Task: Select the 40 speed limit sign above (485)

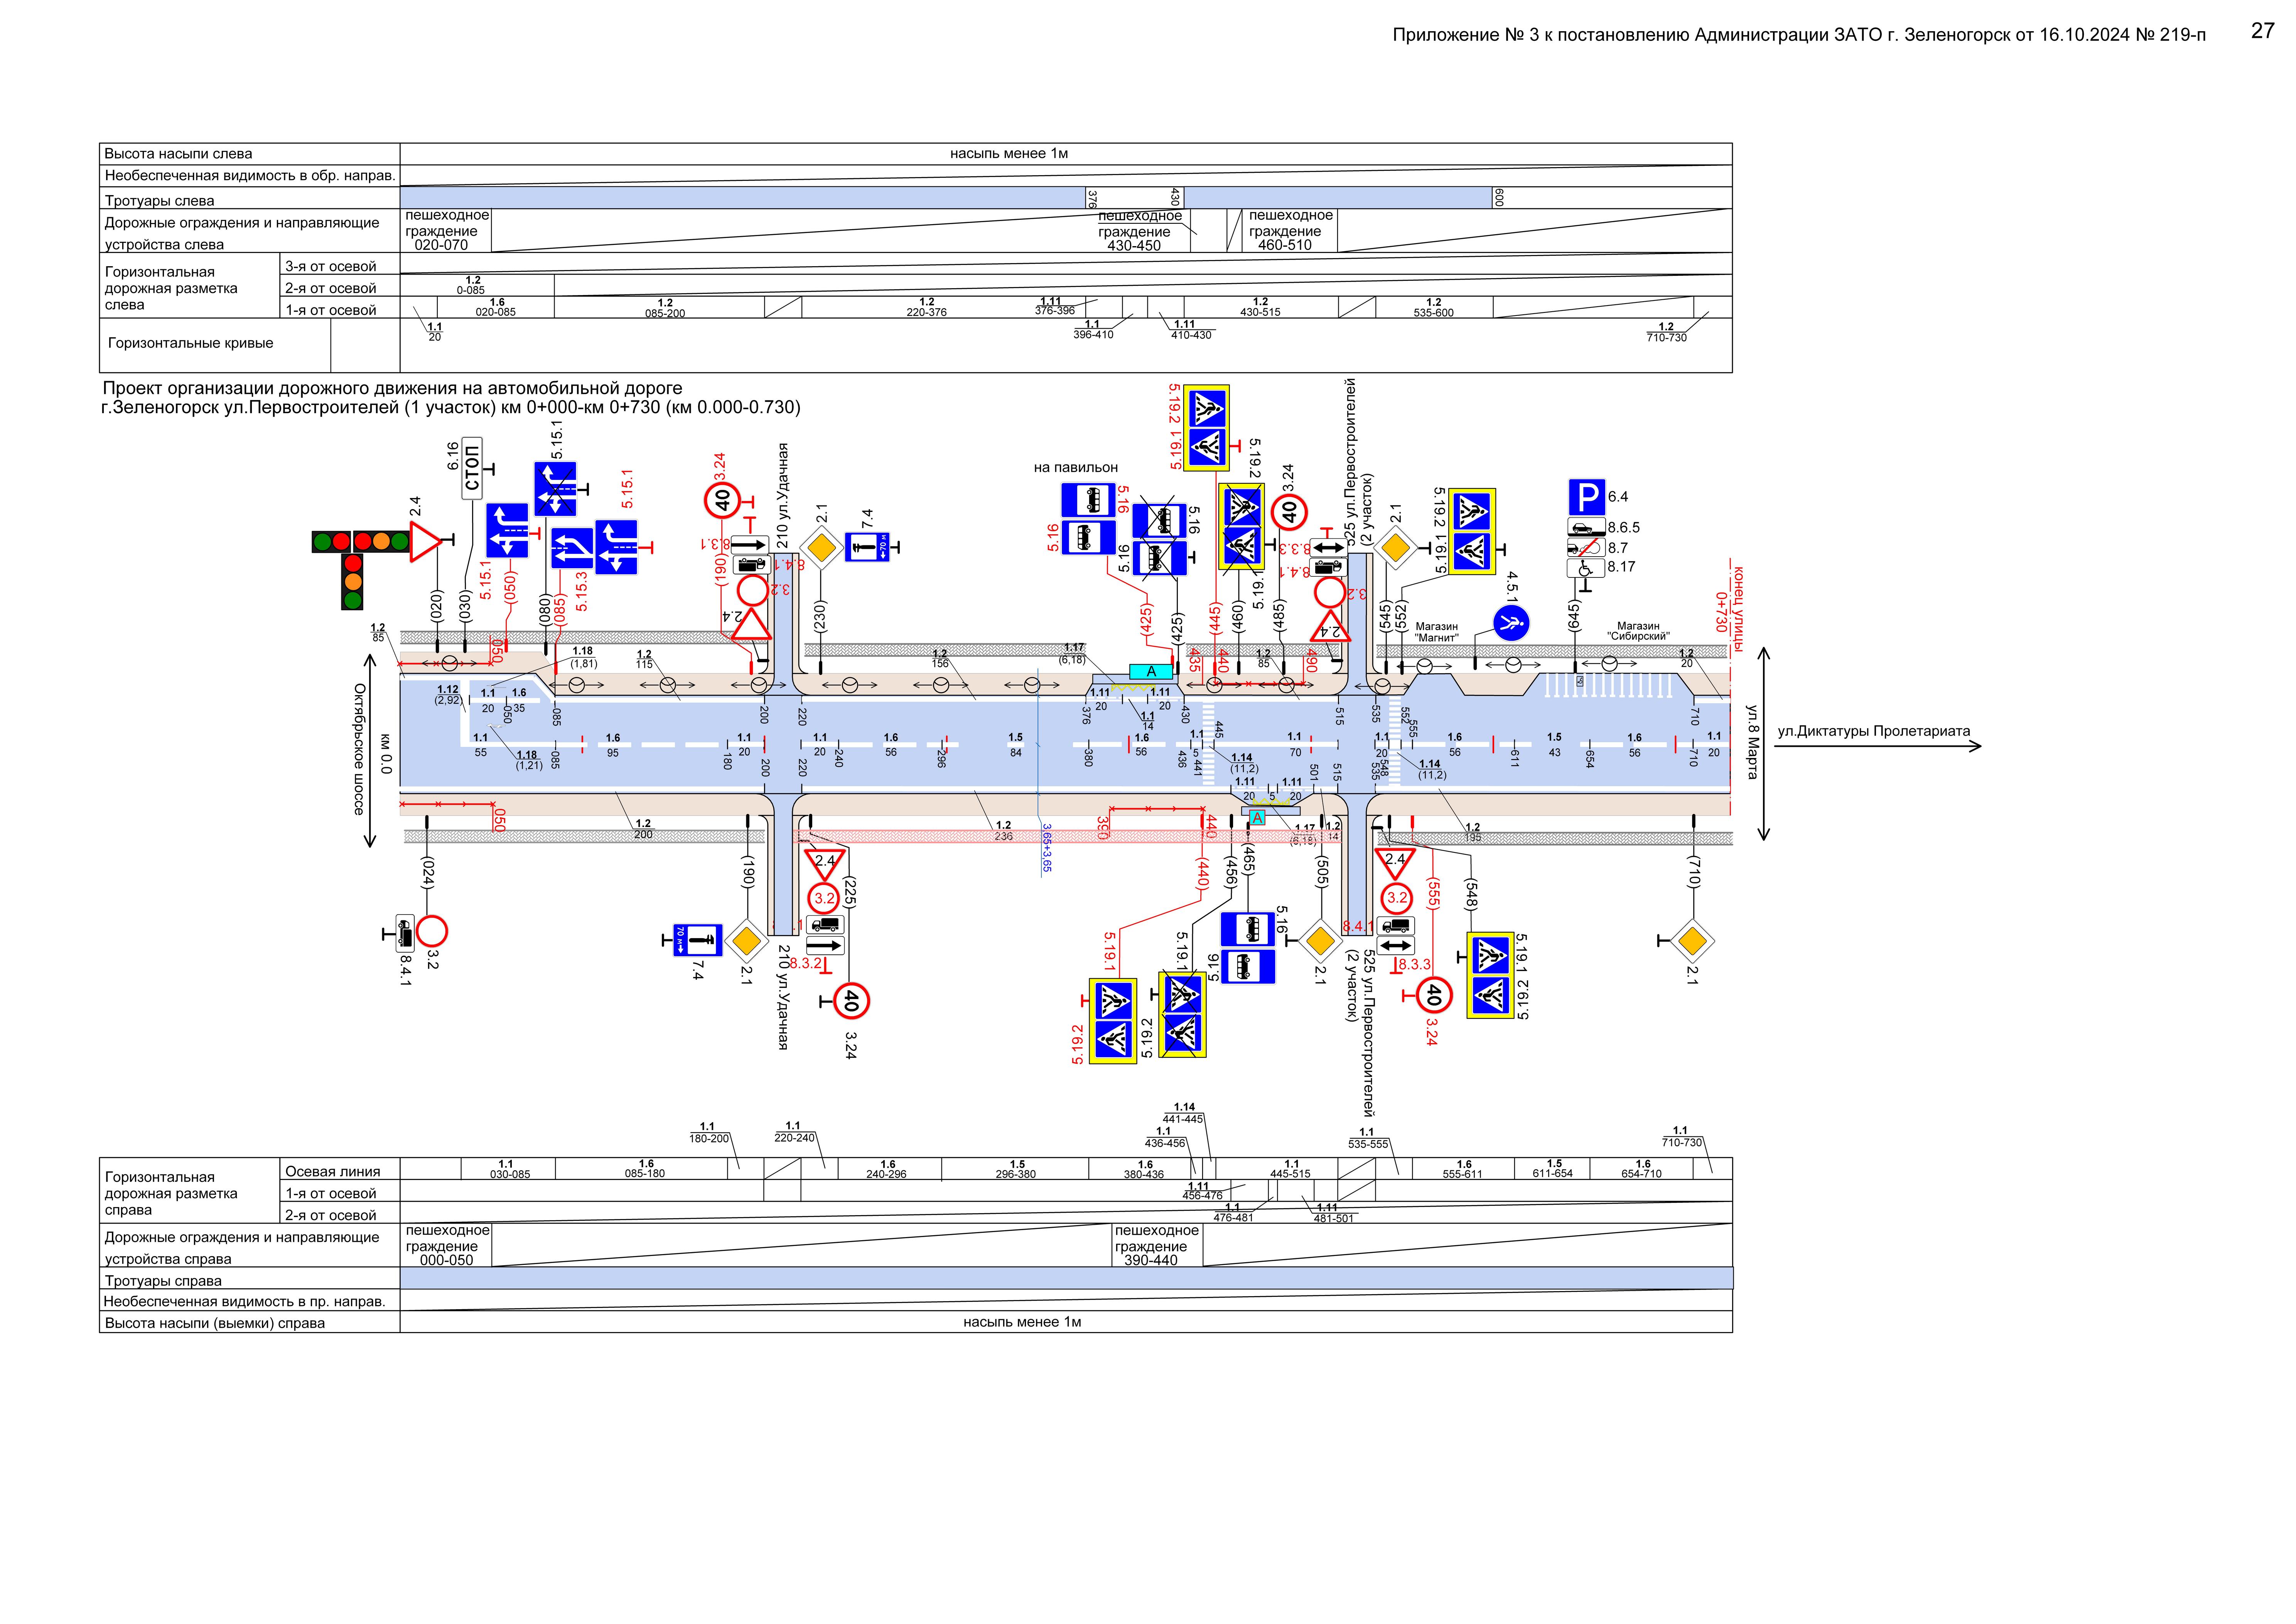Action: [1289, 512]
